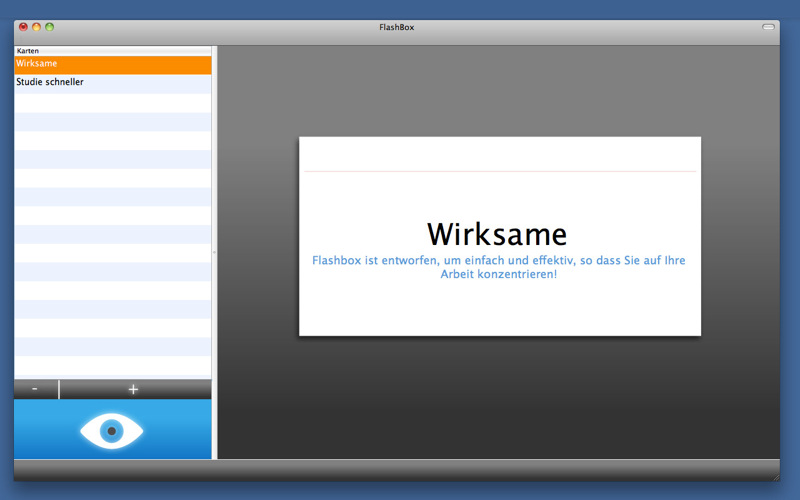Click the sidebar split divider handle
The width and height of the screenshot is (800, 500).
tap(214, 252)
